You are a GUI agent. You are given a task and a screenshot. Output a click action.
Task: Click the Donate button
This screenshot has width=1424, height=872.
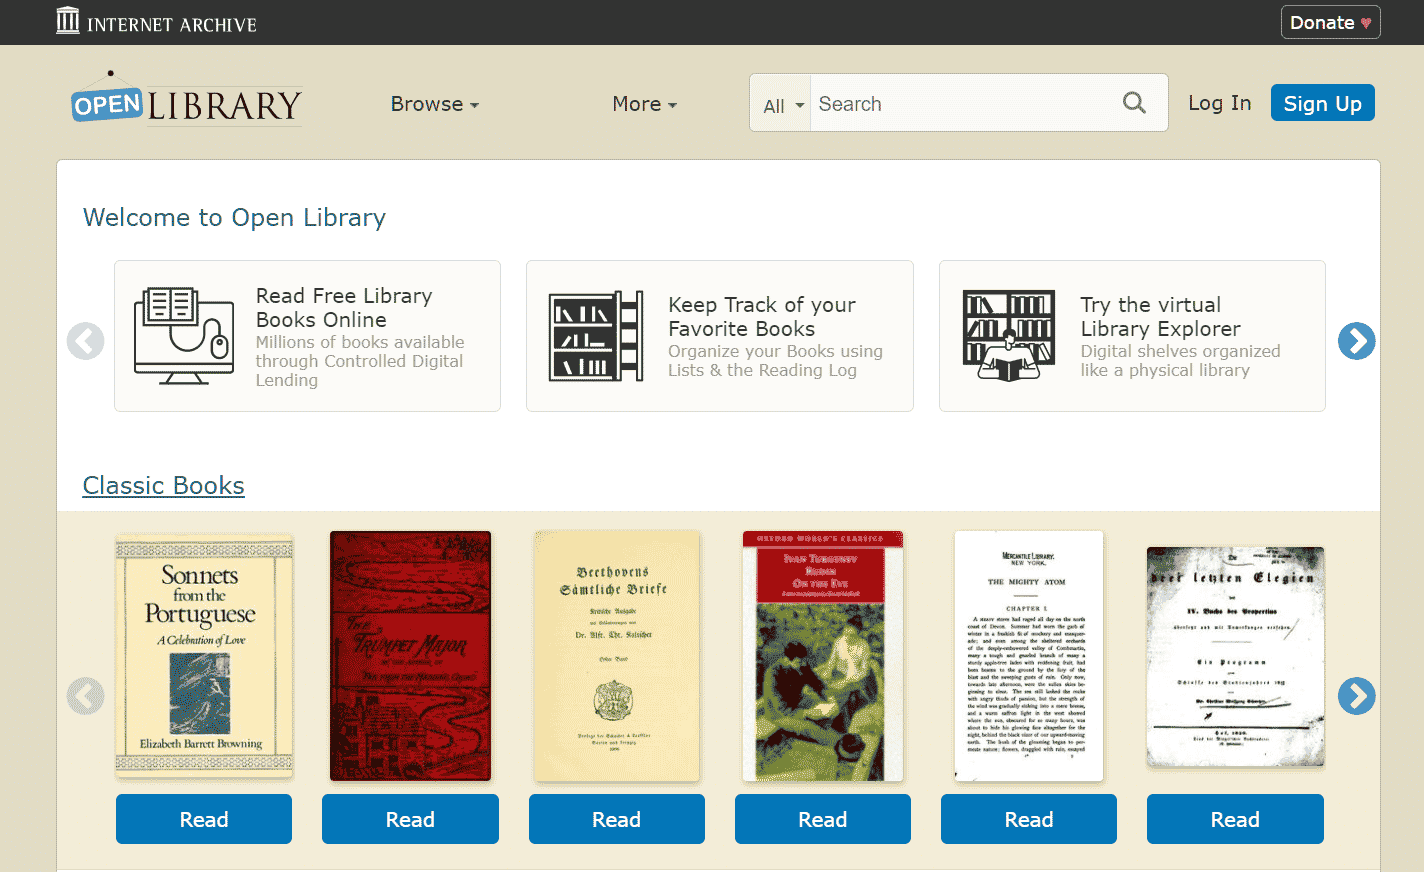(1330, 21)
